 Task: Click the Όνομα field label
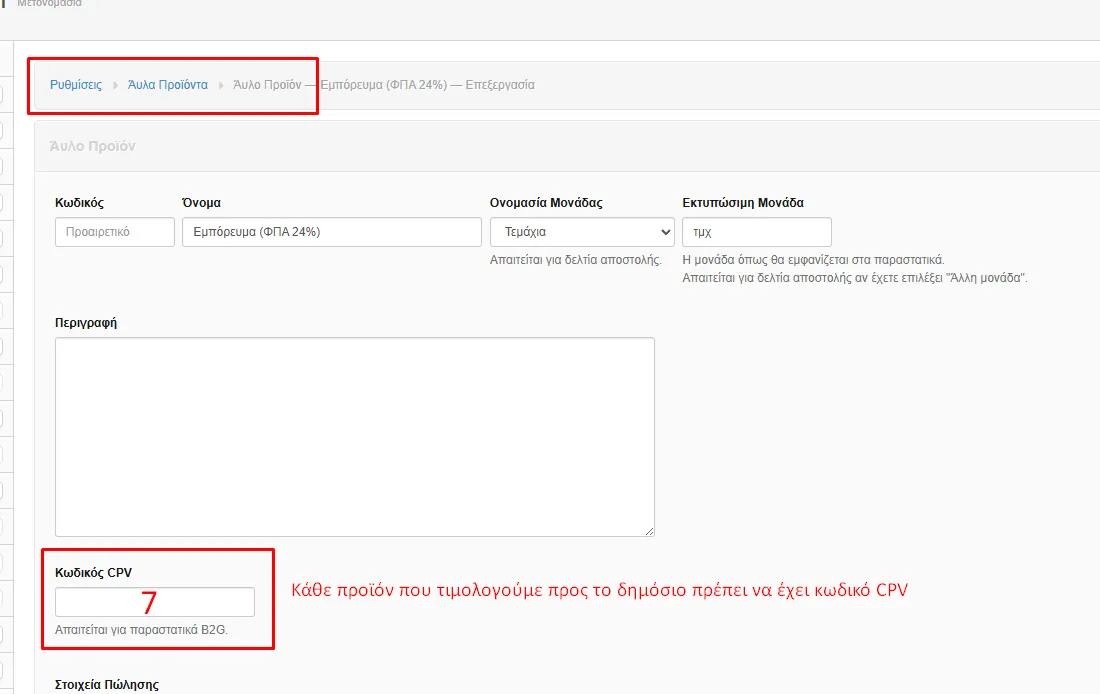pyautogui.click(x=201, y=202)
